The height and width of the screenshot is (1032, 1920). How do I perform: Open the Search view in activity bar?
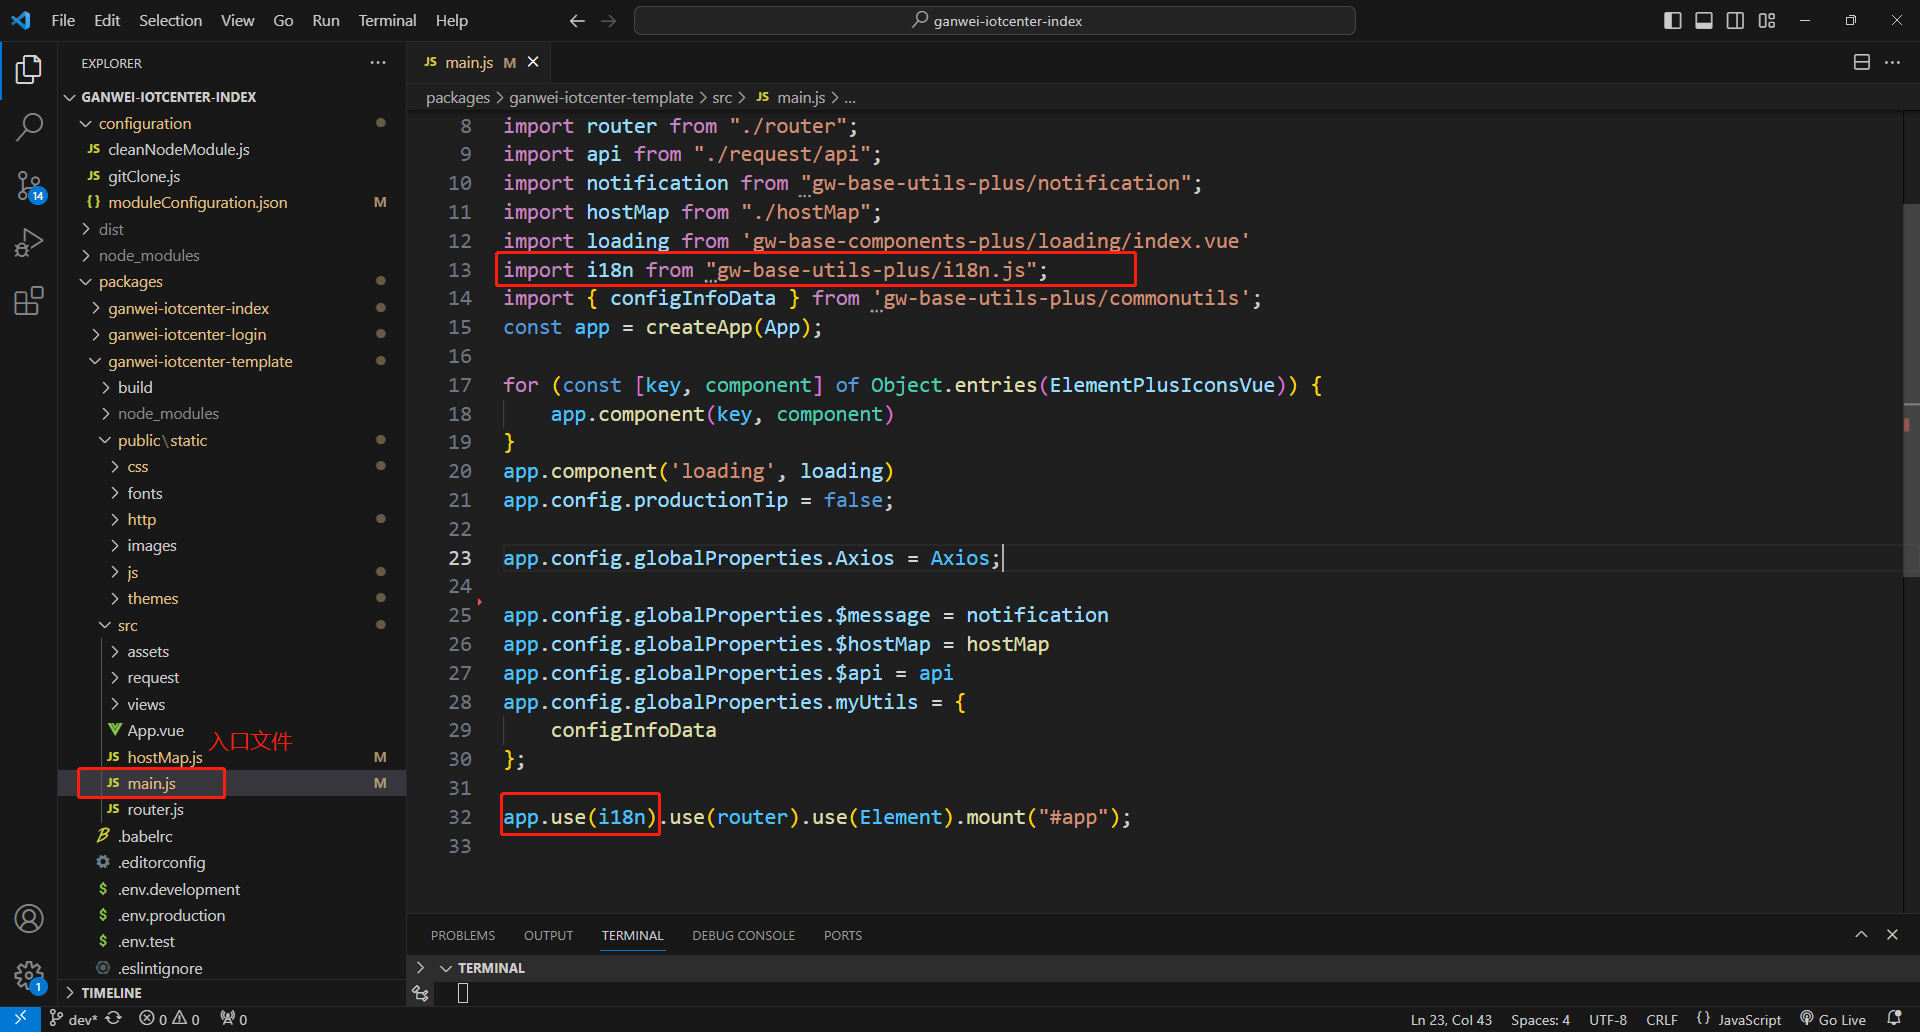click(29, 127)
